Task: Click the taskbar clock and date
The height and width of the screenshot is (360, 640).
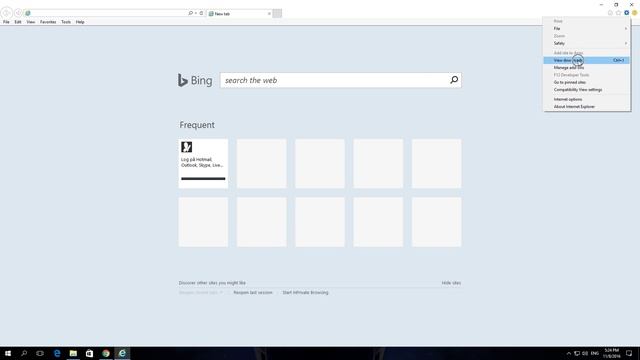Action: coord(611,353)
